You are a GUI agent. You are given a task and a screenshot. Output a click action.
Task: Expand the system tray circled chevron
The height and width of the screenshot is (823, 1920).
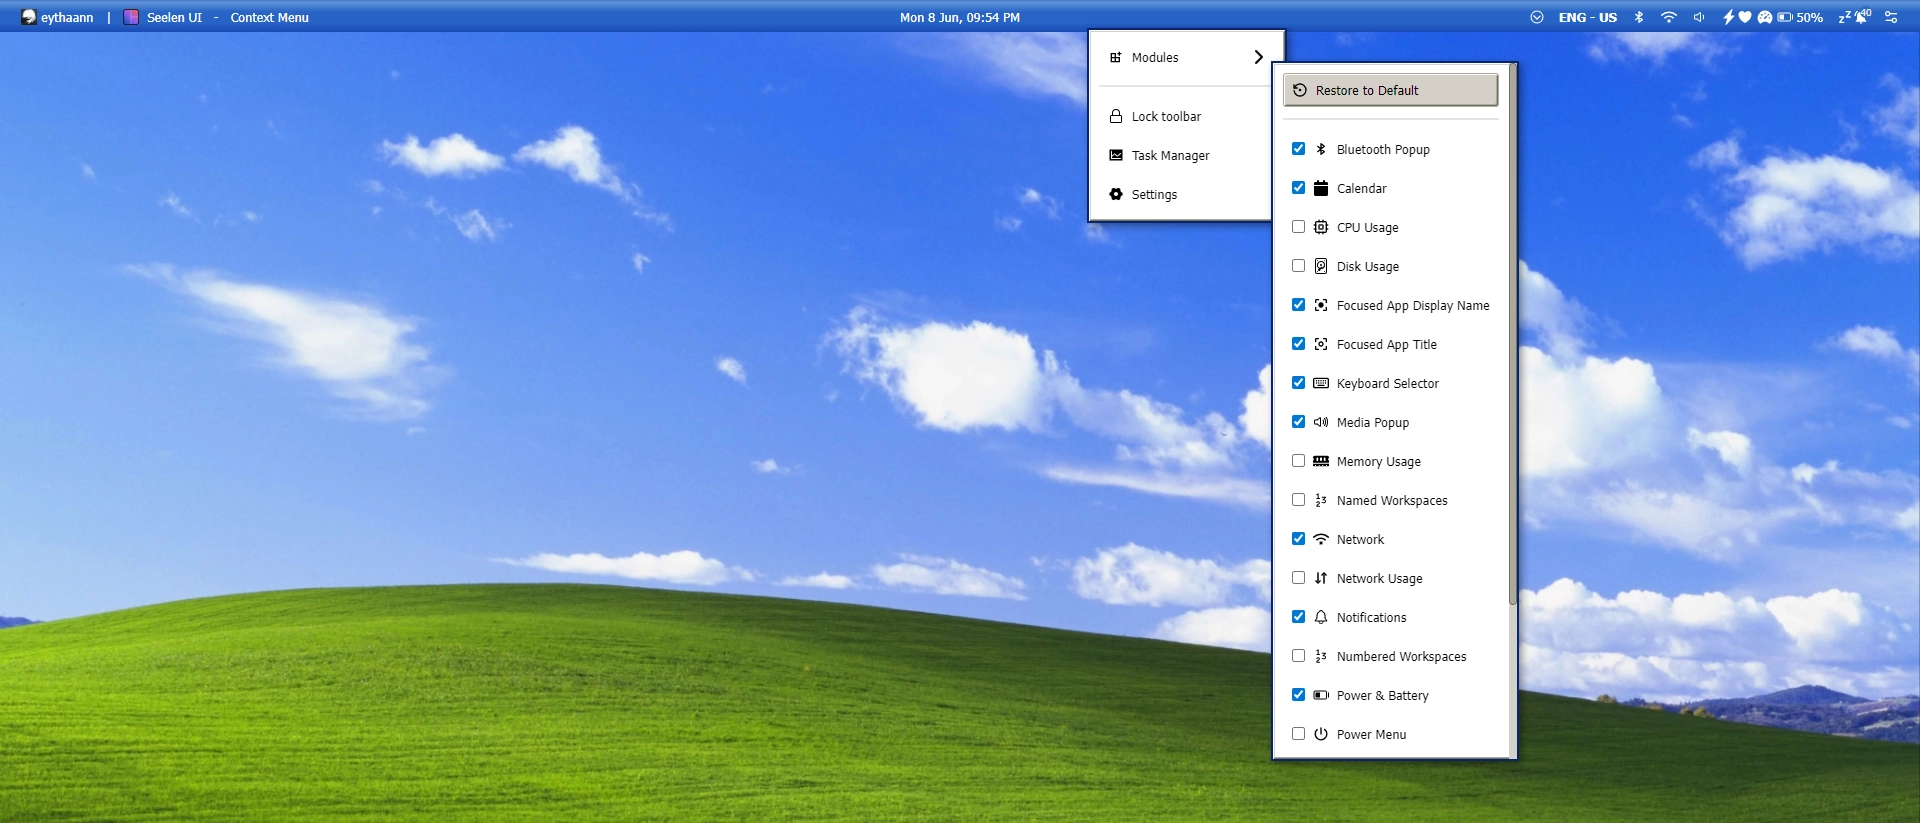pos(1537,17)
